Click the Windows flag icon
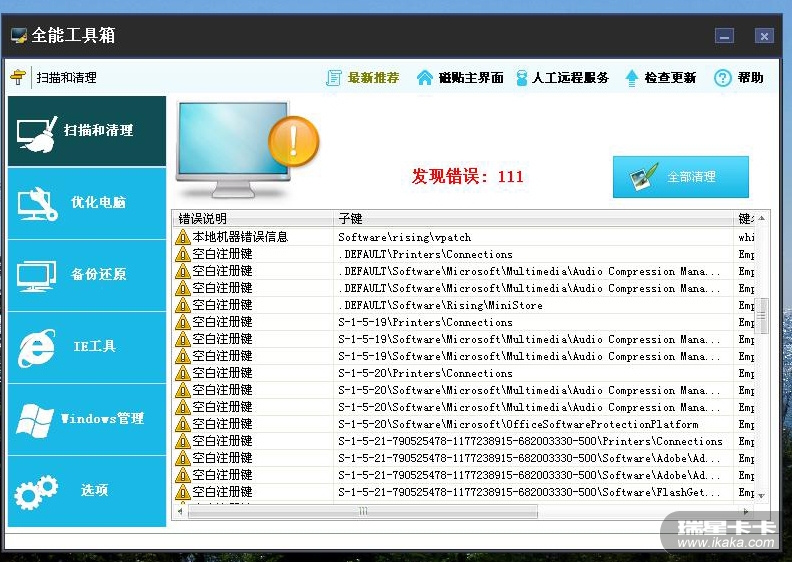 (x=34, y=420)
